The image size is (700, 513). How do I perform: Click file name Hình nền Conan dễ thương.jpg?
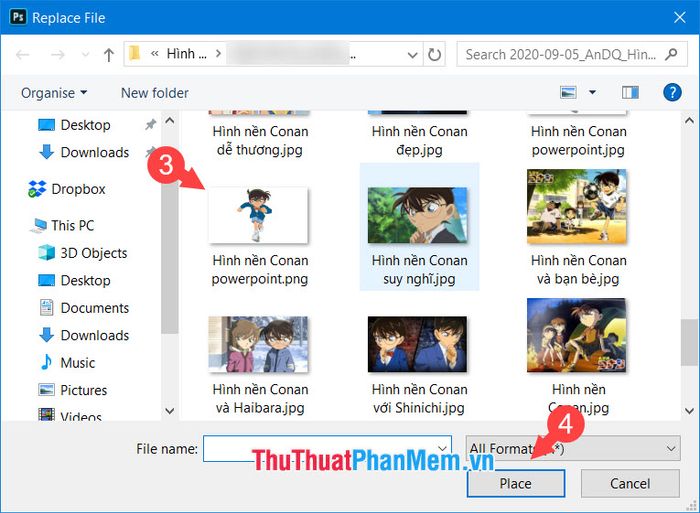[260, 141]
